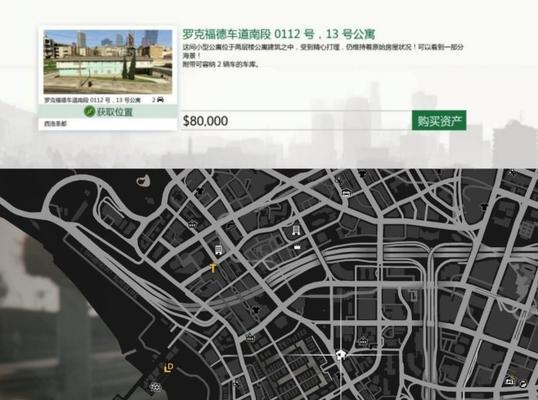Click the Ferris wheel icon at the pier
Image resolution: width=538 pixels, height=400 pixels.
[155, 387]
